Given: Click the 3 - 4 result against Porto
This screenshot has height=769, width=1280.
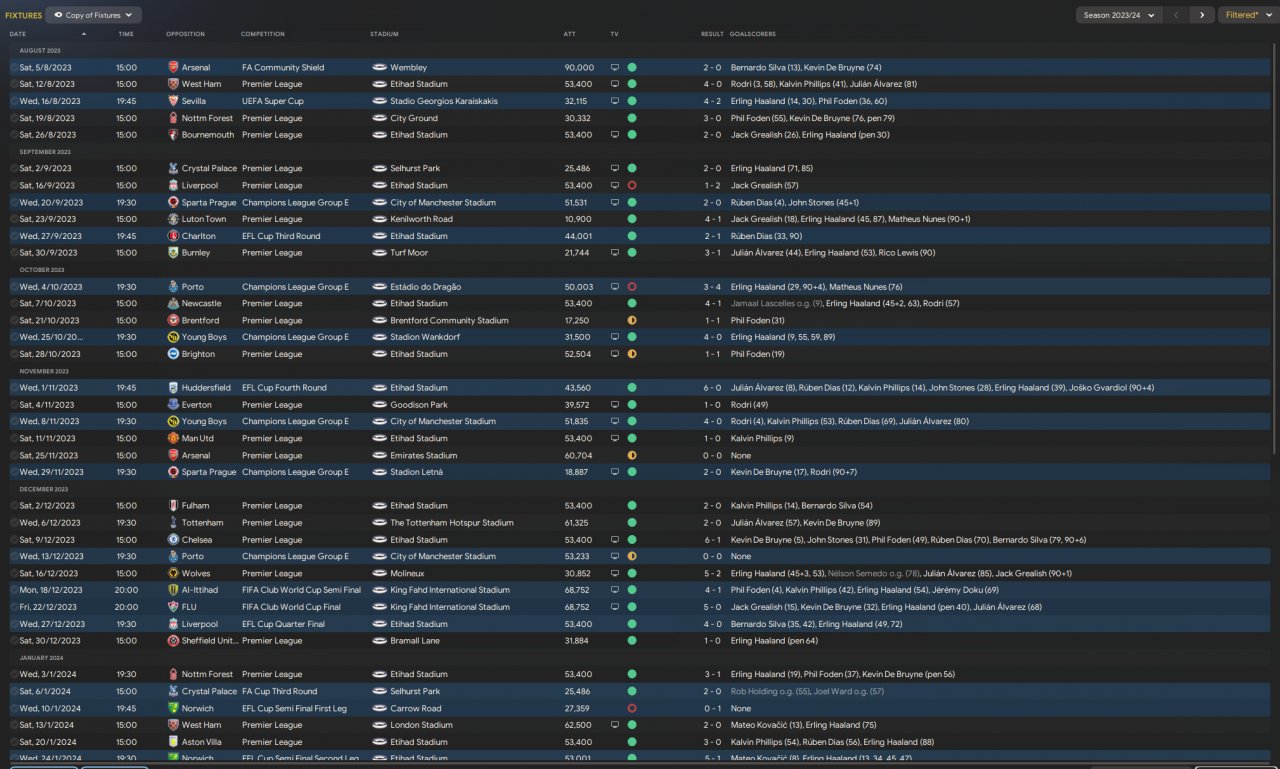Looking at the screenshot, I should (712, 287).
